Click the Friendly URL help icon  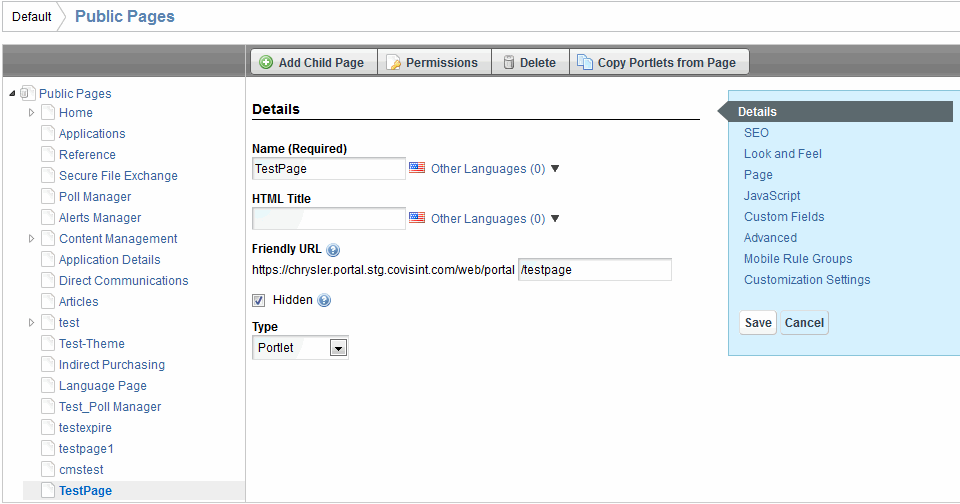pyautogui.click(x=333, y=250)
